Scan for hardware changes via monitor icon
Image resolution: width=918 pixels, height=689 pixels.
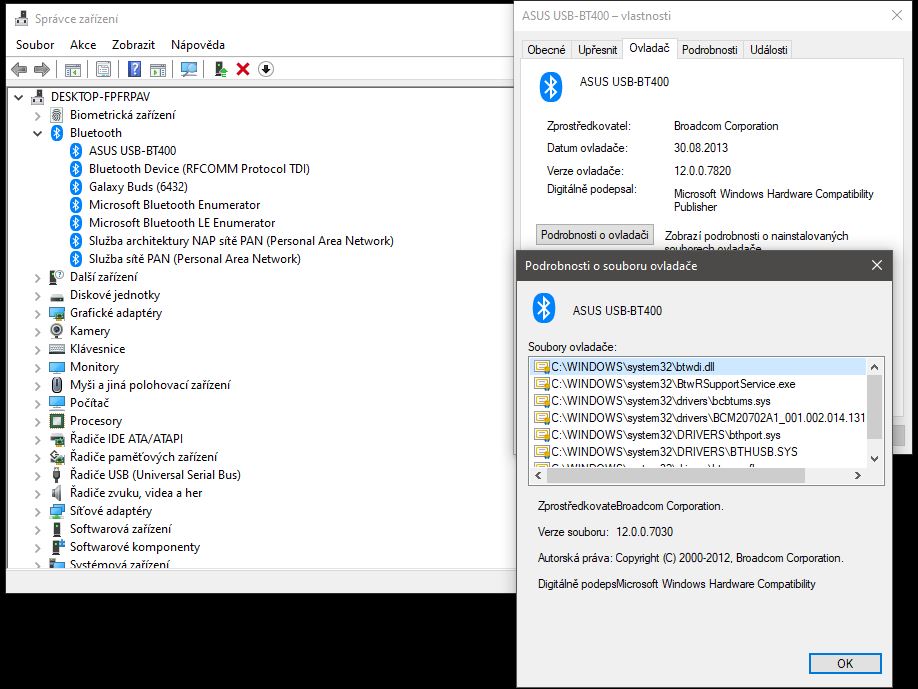[x=189, y=69]
